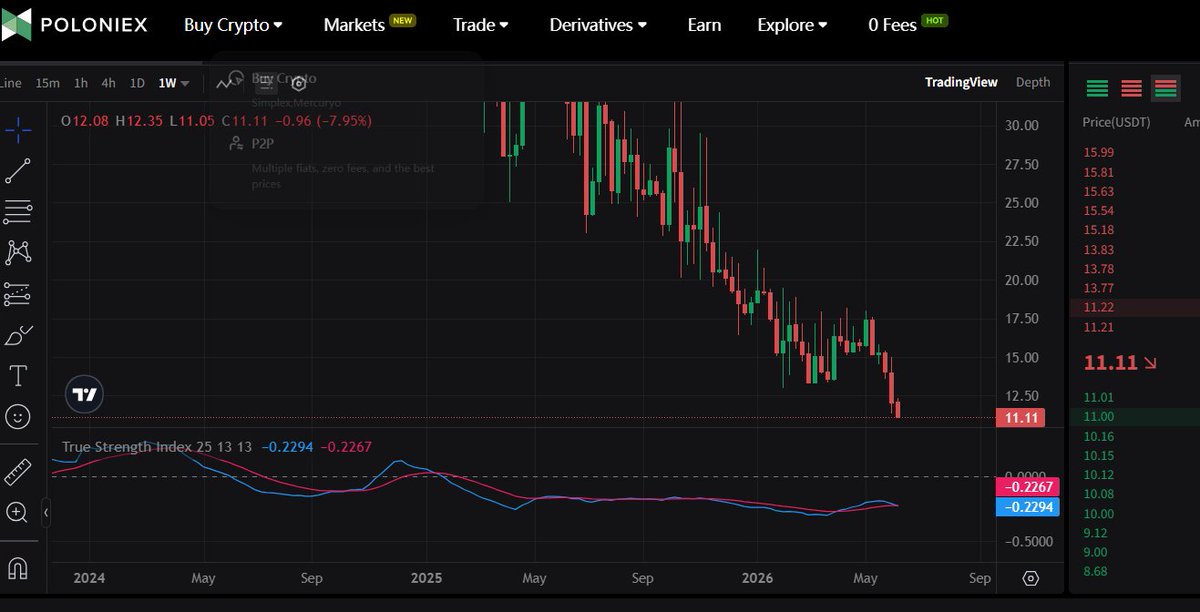1200x612 pixels.
Task: Expand the Explore menu
Action: coord(792,25)
